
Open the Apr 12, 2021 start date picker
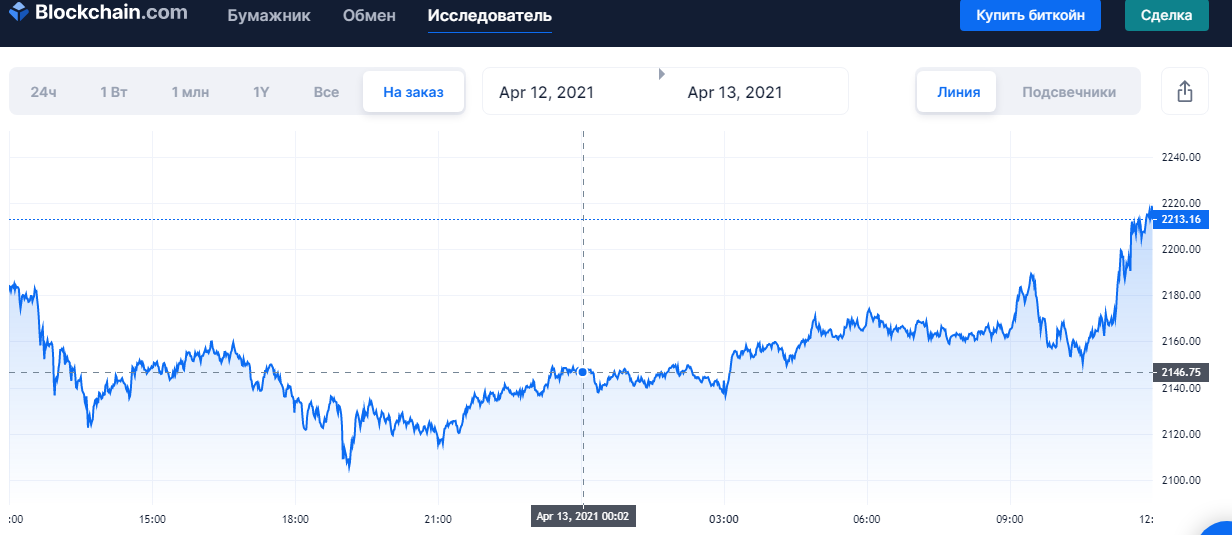click(546, 92)
